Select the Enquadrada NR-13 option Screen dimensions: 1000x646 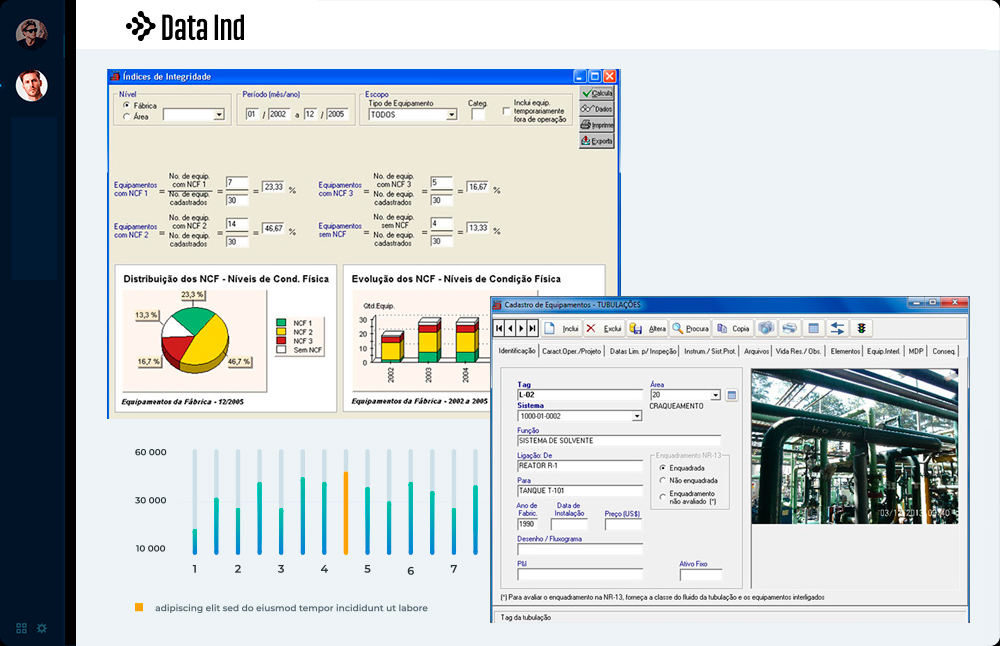(x=663, y=467)
